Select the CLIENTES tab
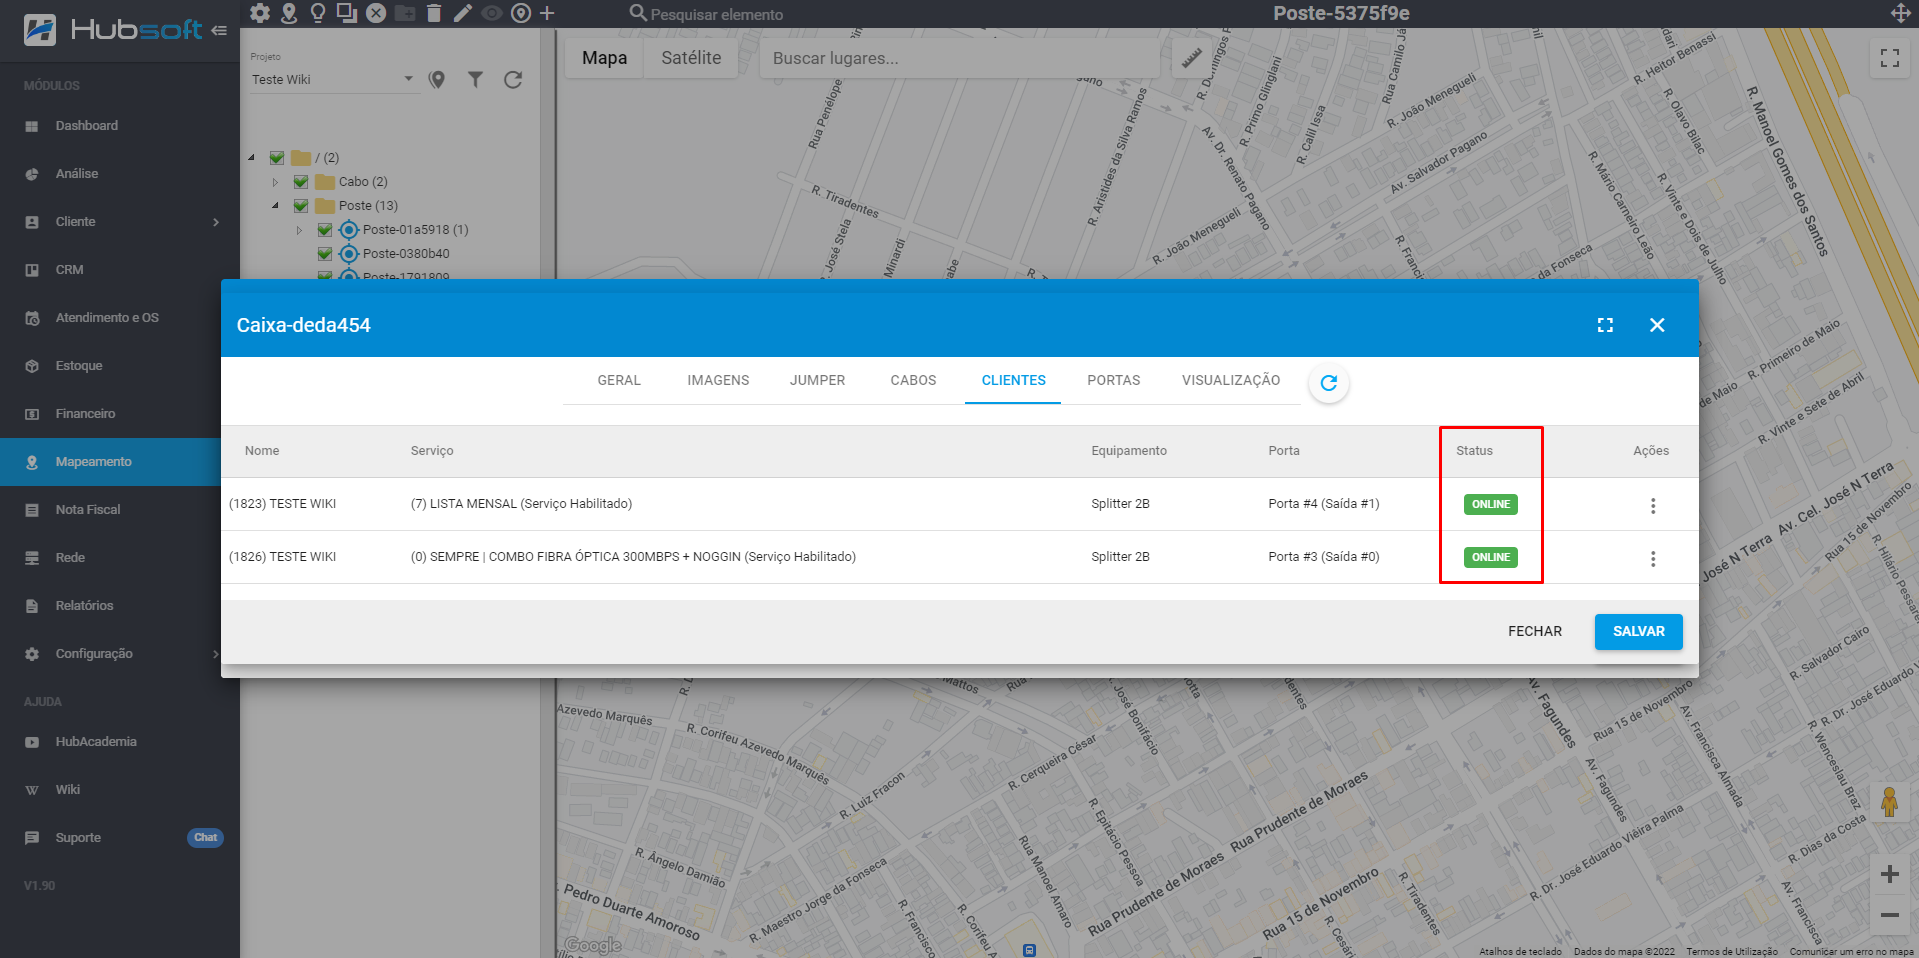The width and height of the screenshot is (1919, 958). 1013,380
